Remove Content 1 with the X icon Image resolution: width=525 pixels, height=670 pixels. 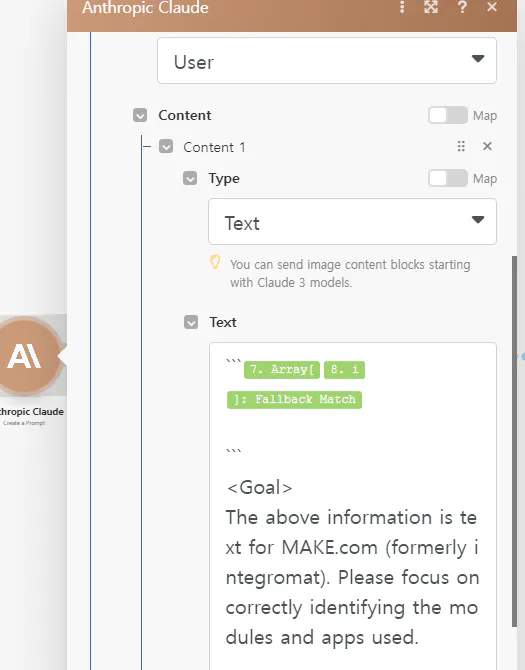coord(487,146)
